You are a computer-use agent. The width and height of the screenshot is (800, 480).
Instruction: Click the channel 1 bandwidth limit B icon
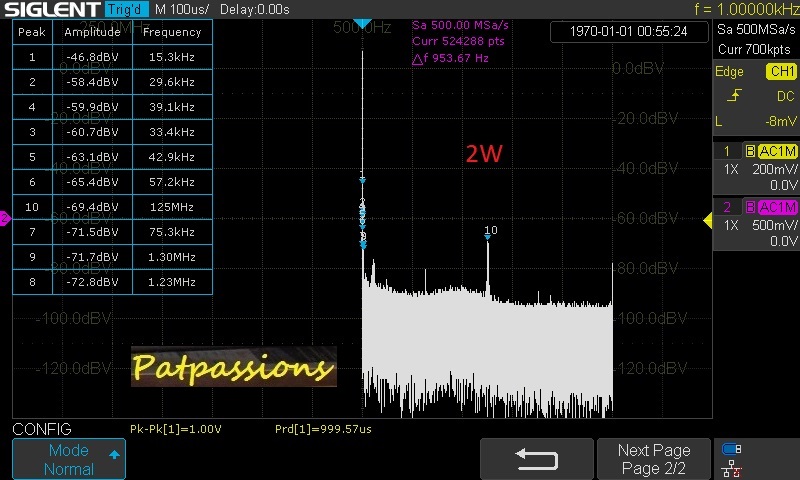(x=750, y=151)
